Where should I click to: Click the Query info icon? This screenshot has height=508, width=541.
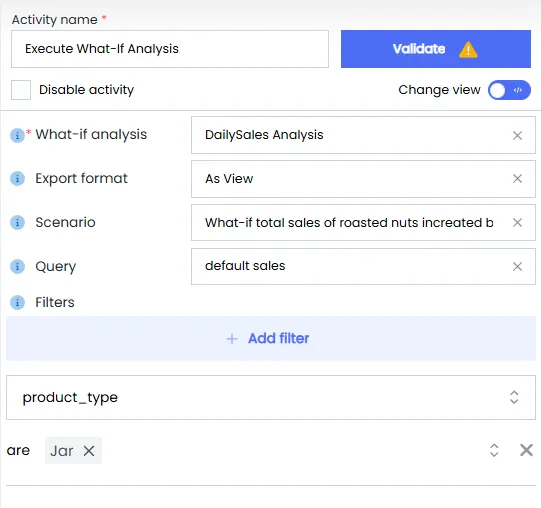(17, 266)
